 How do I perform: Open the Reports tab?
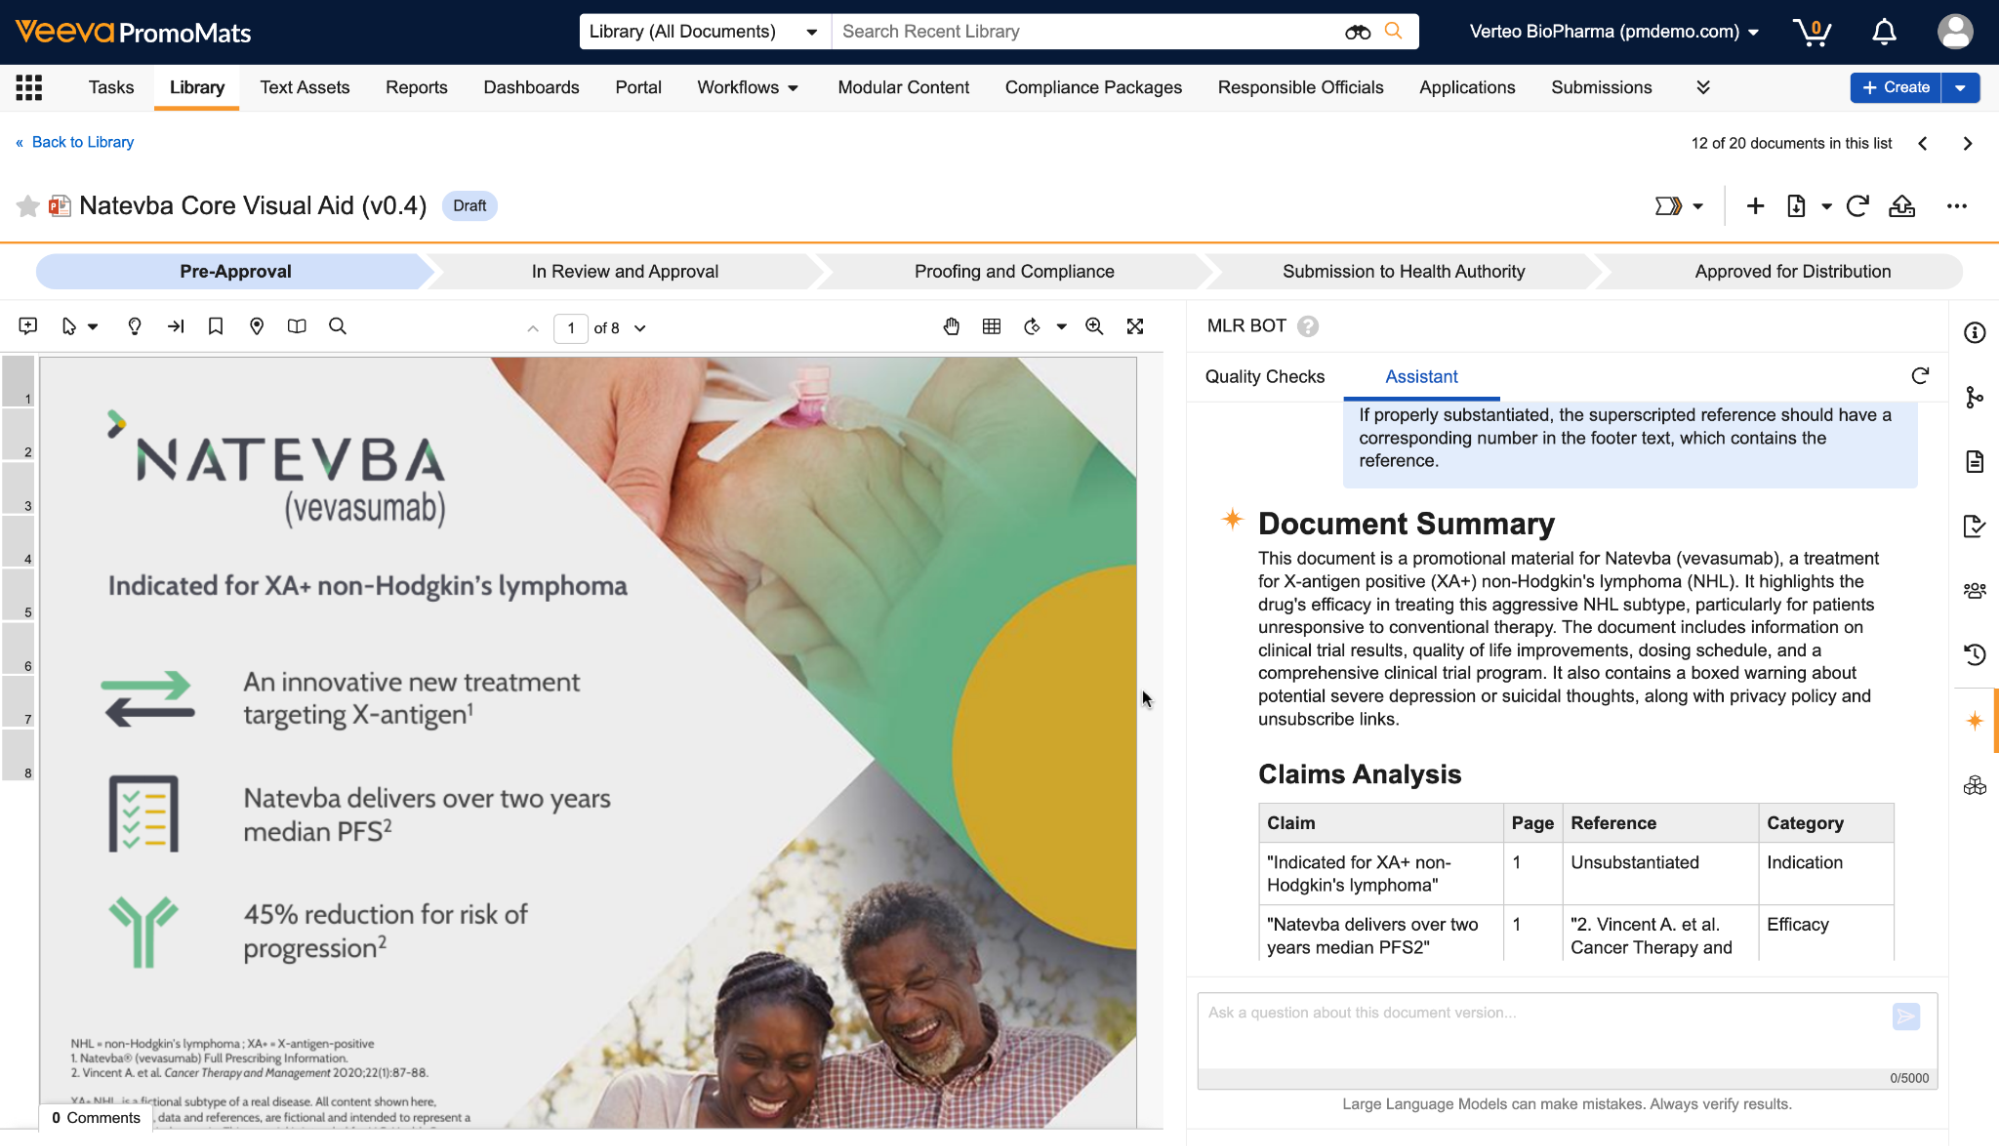coord(416,88)
